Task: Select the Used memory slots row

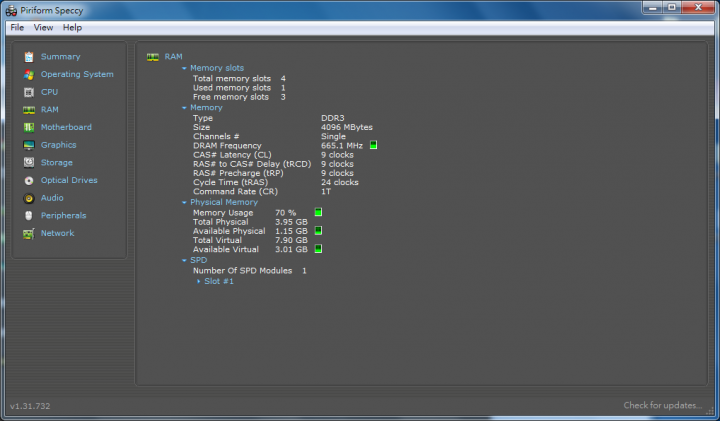Action: [x=239, y=88]
